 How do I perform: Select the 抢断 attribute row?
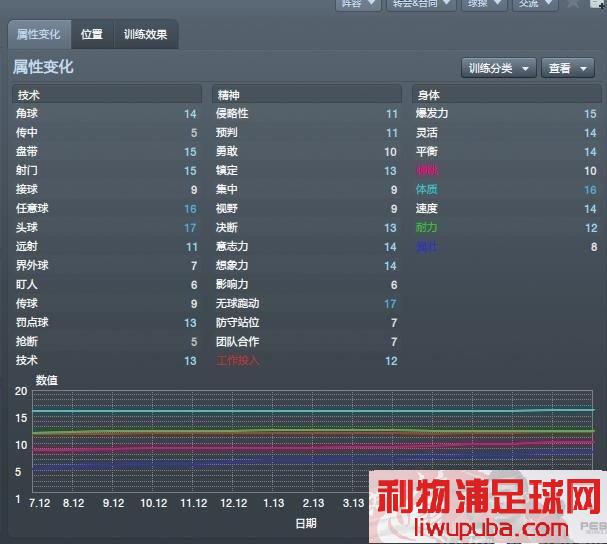(x=107, y=342)
